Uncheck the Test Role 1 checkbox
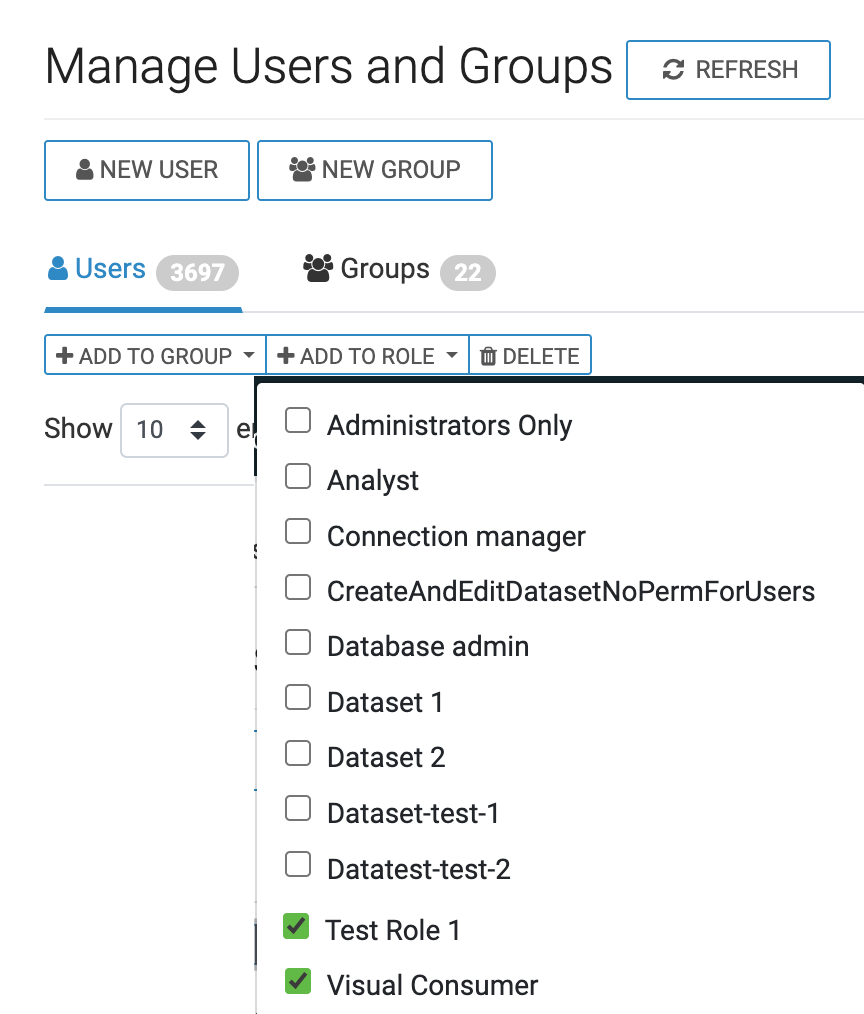864x1014 pixels. click(296, 926)
